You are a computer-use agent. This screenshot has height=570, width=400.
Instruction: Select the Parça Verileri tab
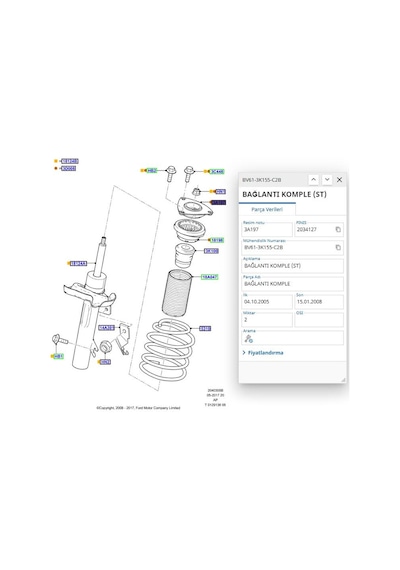pyautogui.click(x=267, y=209)
